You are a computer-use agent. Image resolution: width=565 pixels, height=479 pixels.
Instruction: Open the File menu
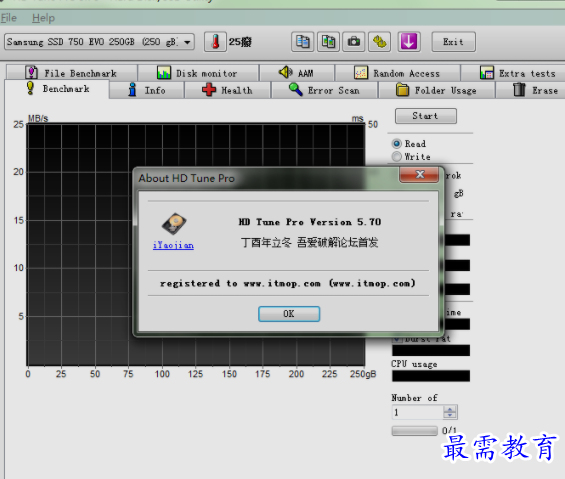tap(9, 18)
